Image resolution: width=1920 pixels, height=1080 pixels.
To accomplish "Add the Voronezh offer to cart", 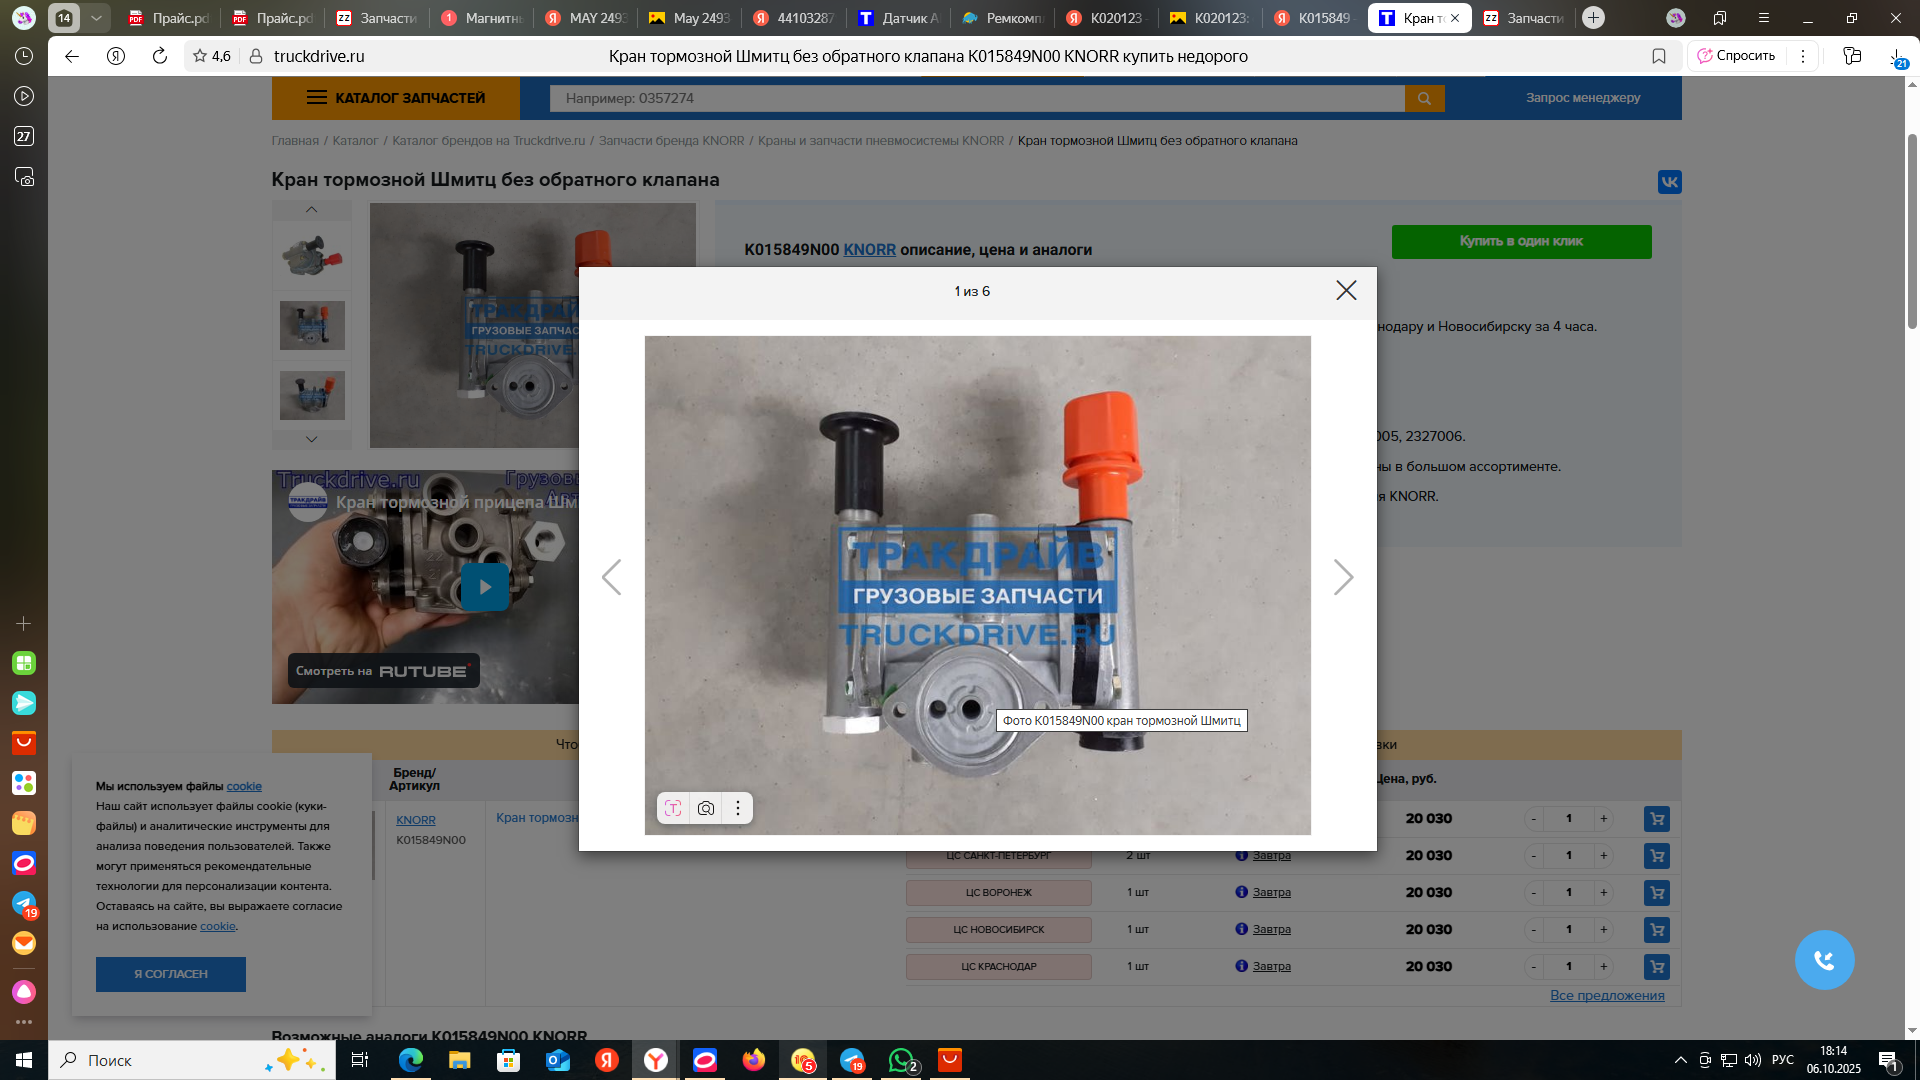I will coord(1656,893).
